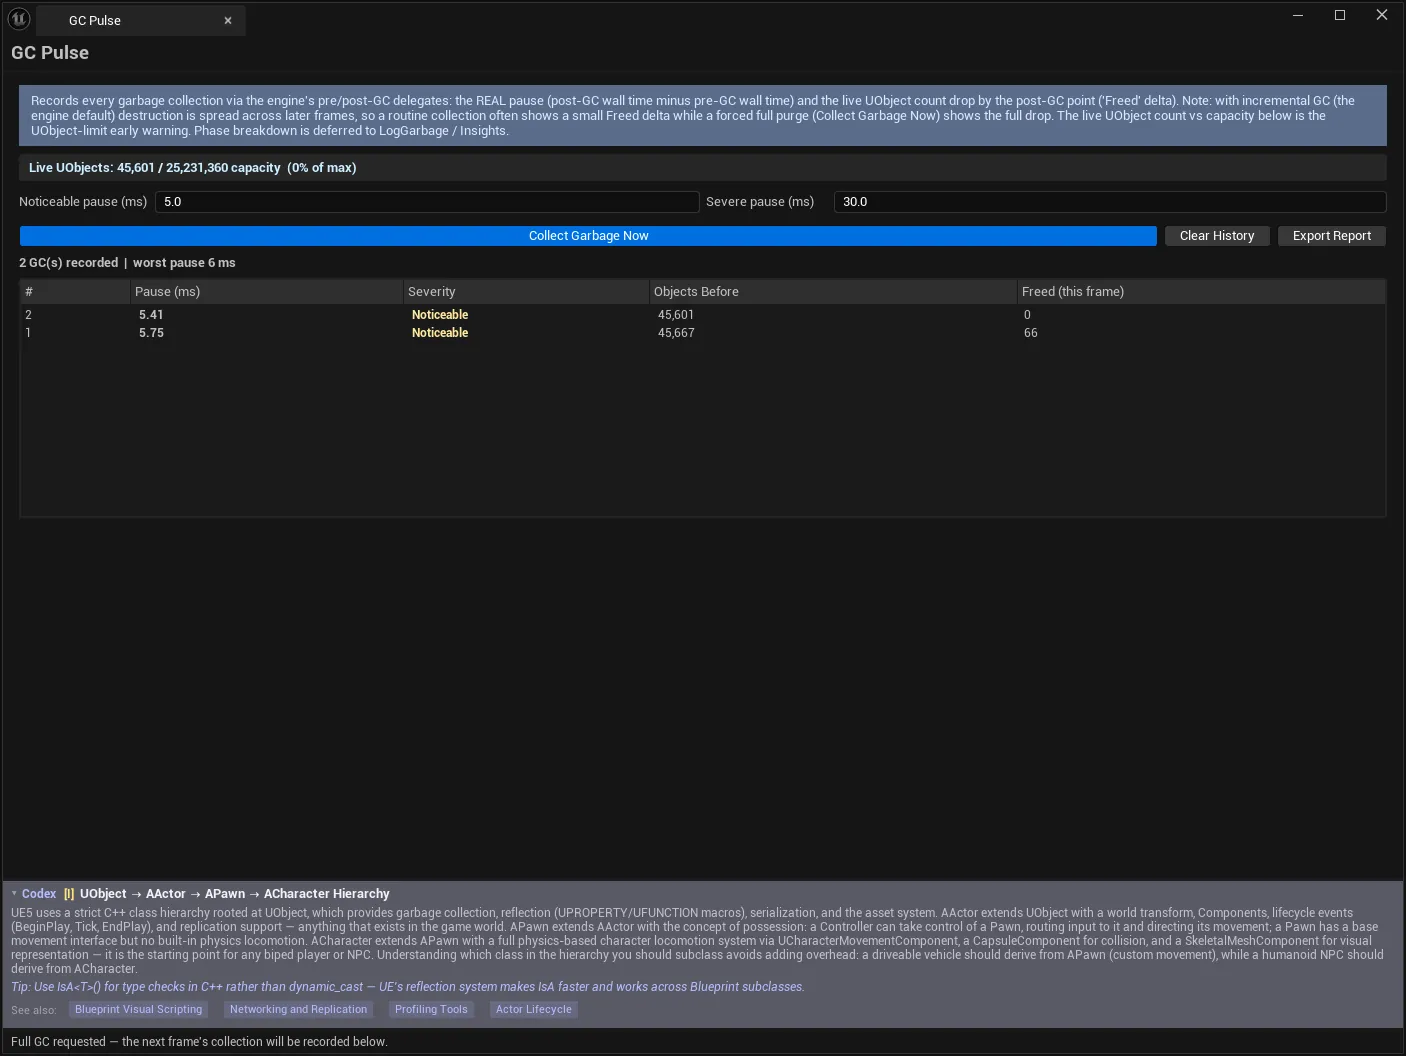
Task: Click the Noticeable pause (ms) input field
Action: click(426, 202)
